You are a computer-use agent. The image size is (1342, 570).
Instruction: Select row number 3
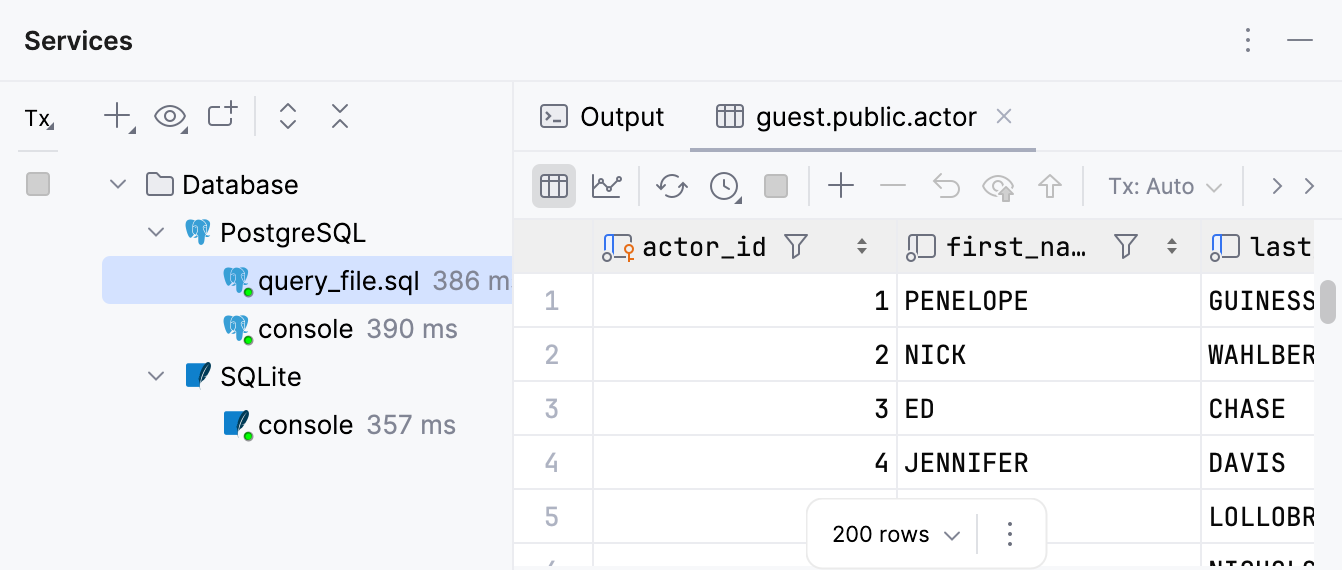click(552, 408)
